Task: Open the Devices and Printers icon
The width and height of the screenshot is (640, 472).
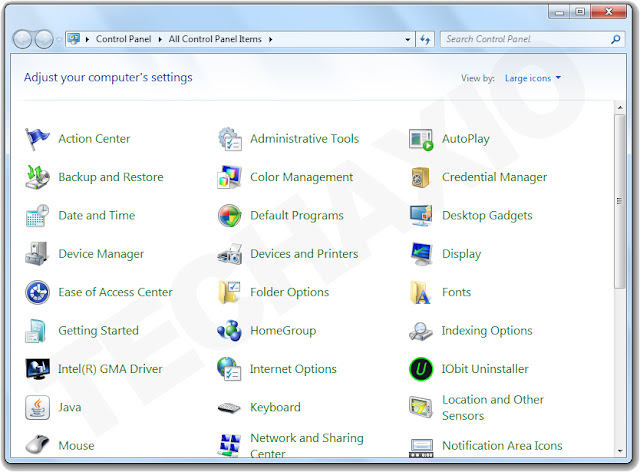Action: 229,254
